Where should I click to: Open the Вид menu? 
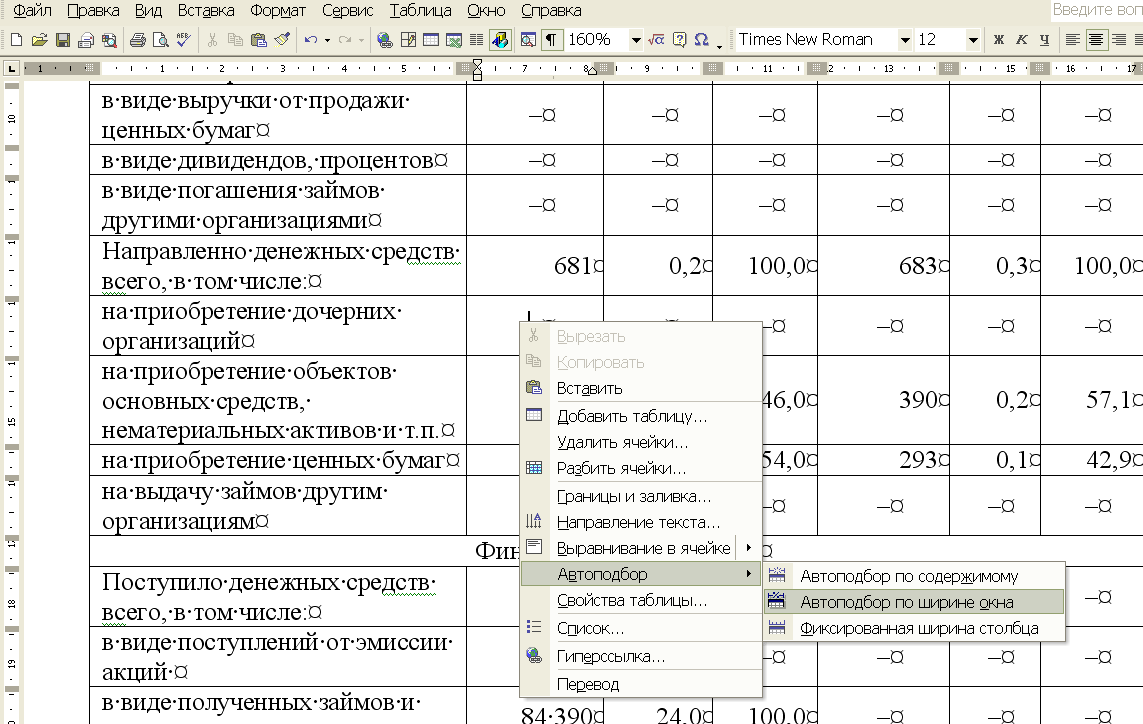[149, 10]
